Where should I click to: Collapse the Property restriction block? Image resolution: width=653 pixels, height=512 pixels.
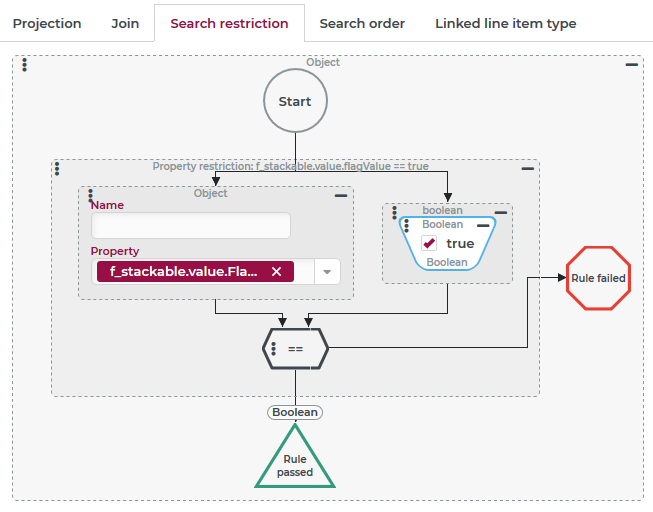point(527,169)
